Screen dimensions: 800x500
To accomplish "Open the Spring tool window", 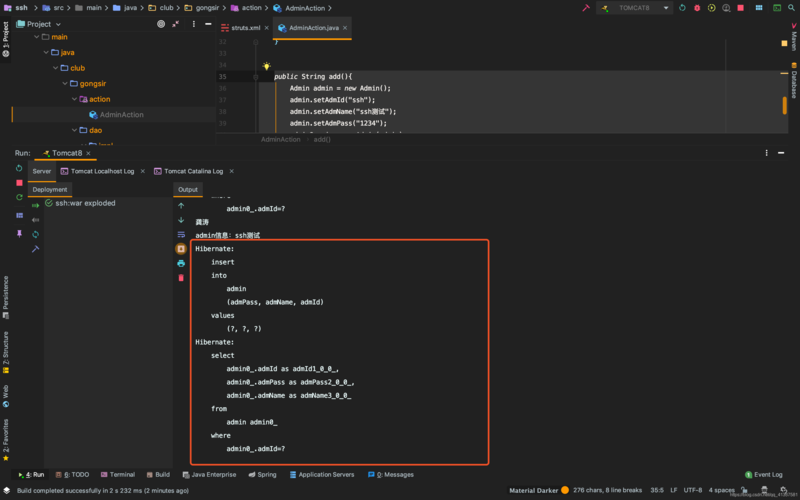I will coord(262,474).
